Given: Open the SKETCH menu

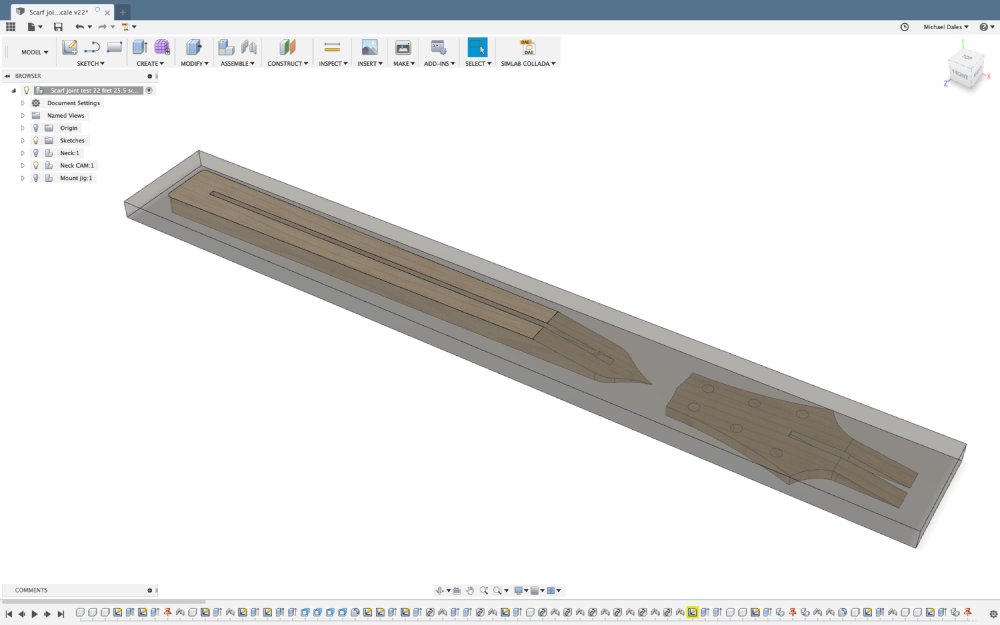Looking at the screenshot, I should pos(91,64).
